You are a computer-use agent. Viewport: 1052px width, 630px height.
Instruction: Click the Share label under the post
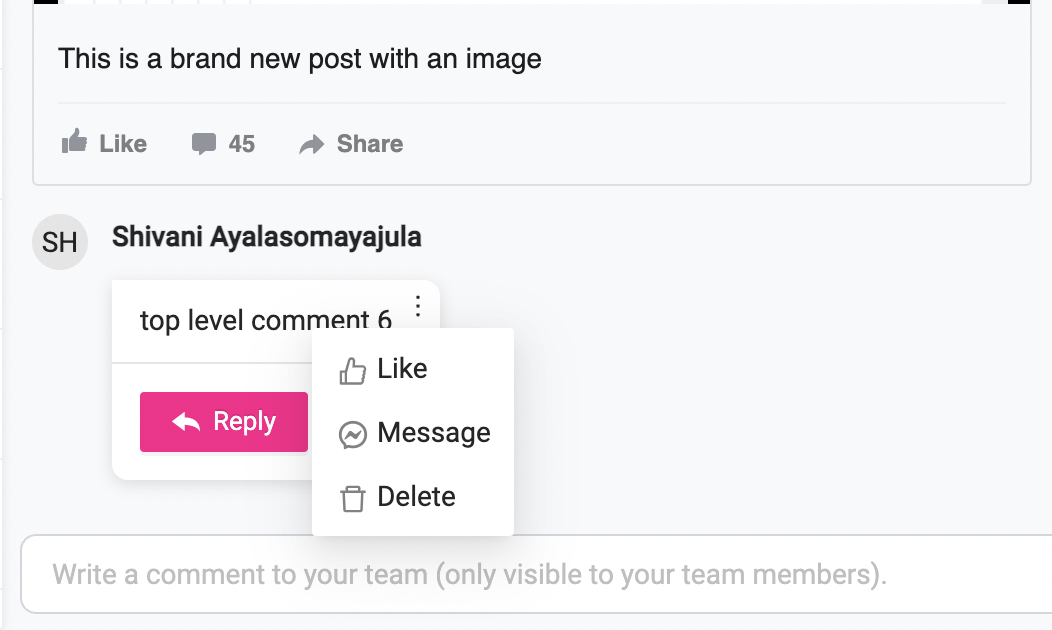[369, 144]
